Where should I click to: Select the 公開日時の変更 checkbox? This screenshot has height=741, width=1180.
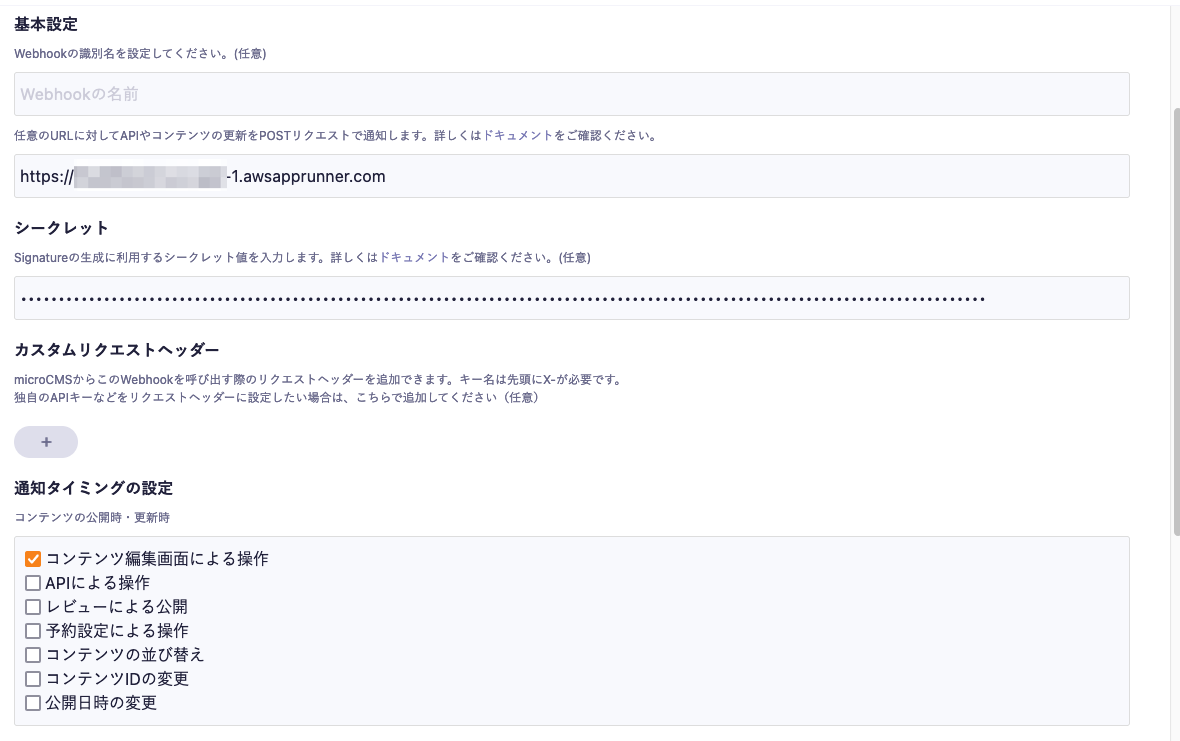click(33, 703)
